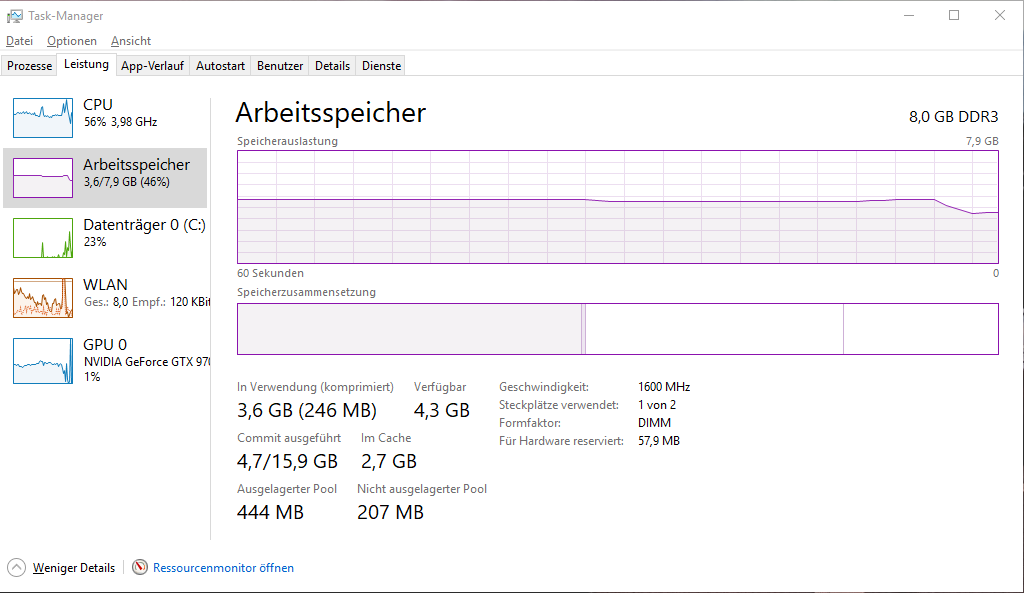Show the Details tab
Viewport: 1024px width, 593px height.
point(332,66)
